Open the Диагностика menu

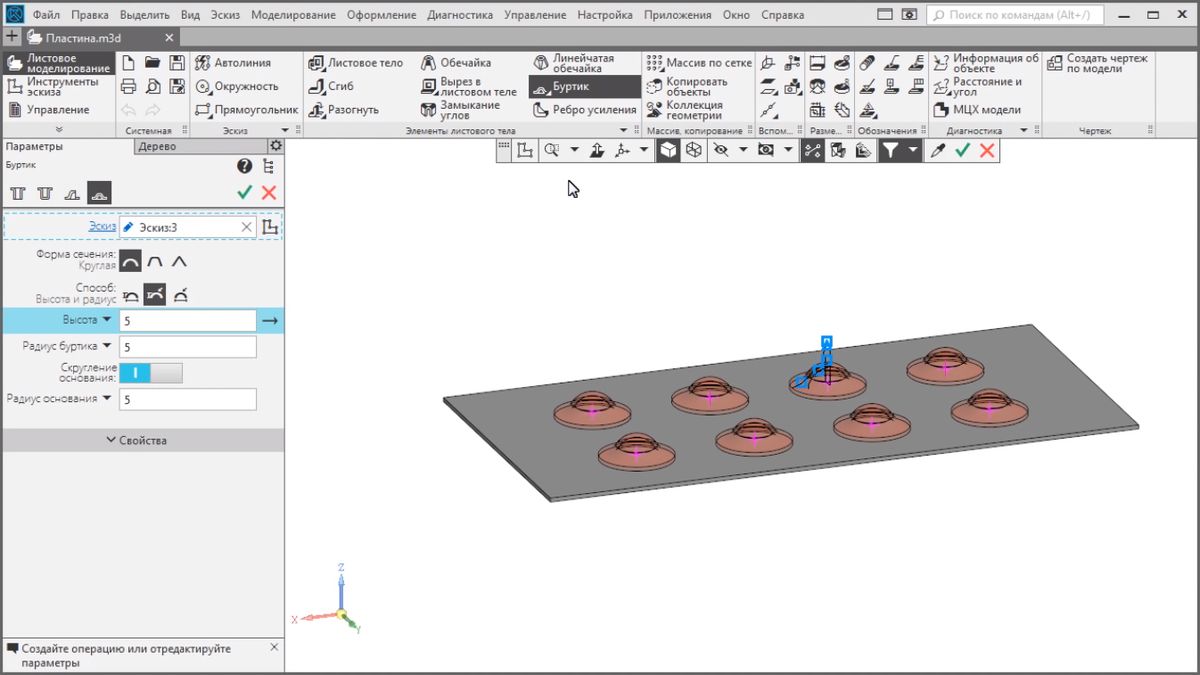(x=460, y=15)
